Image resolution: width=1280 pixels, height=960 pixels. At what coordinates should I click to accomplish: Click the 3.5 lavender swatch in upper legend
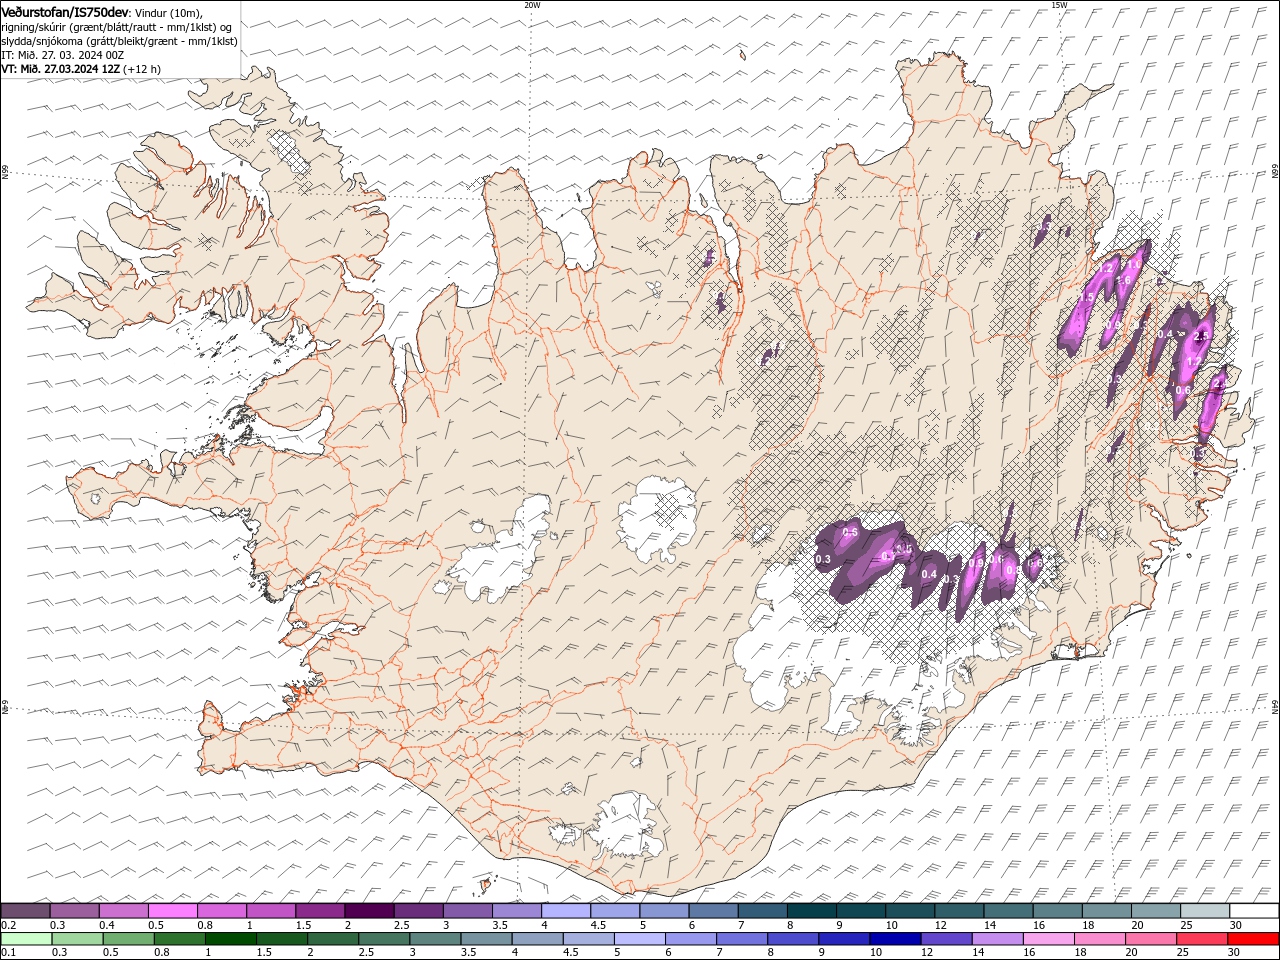point(516,911)
